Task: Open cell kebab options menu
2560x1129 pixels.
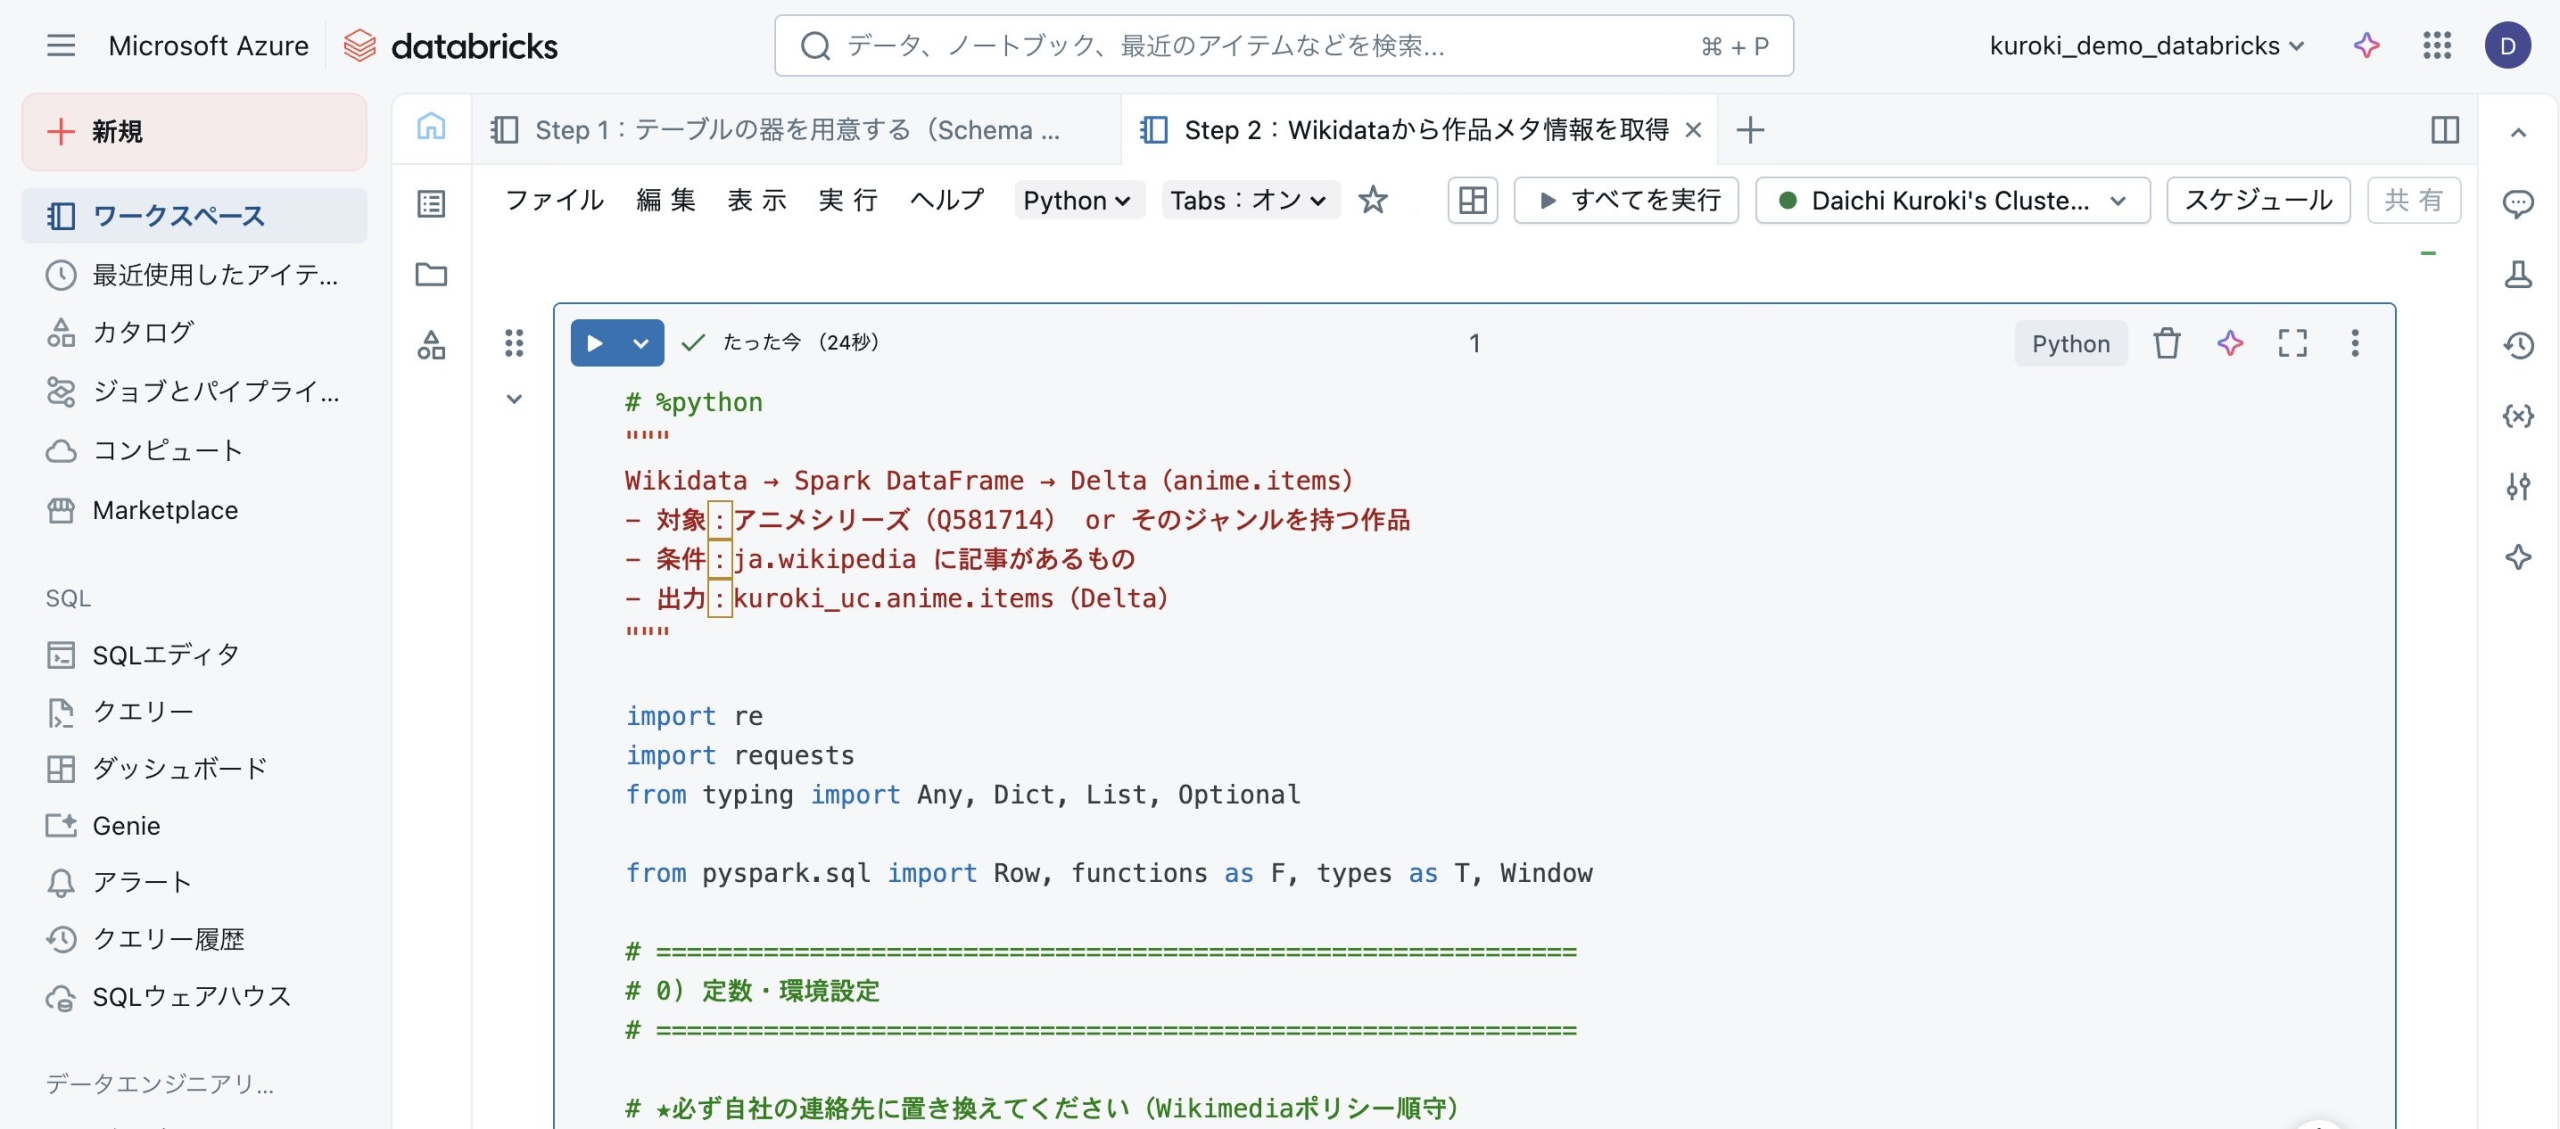Action: tap(2354, 343)
